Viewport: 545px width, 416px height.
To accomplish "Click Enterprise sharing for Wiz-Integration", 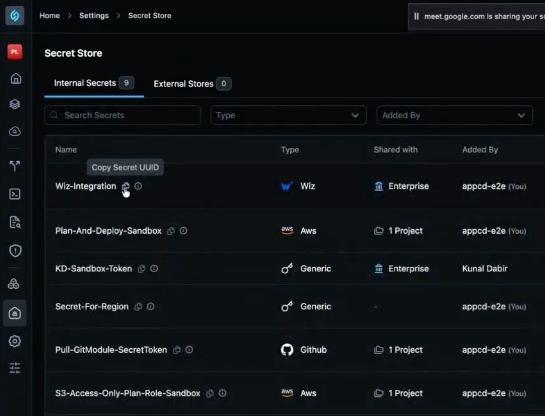I will (401, 186).
